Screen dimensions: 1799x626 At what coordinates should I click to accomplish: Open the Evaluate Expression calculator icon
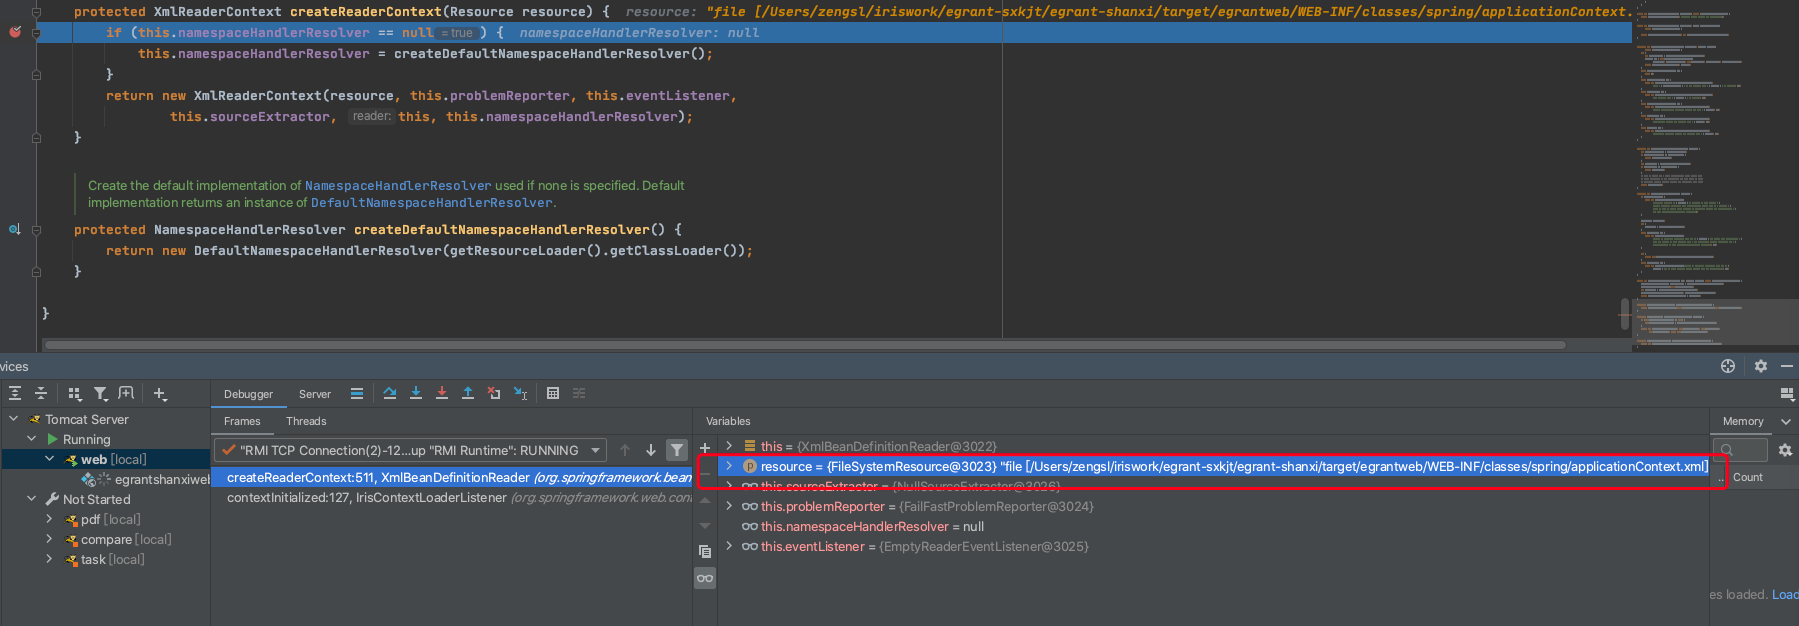553,394
